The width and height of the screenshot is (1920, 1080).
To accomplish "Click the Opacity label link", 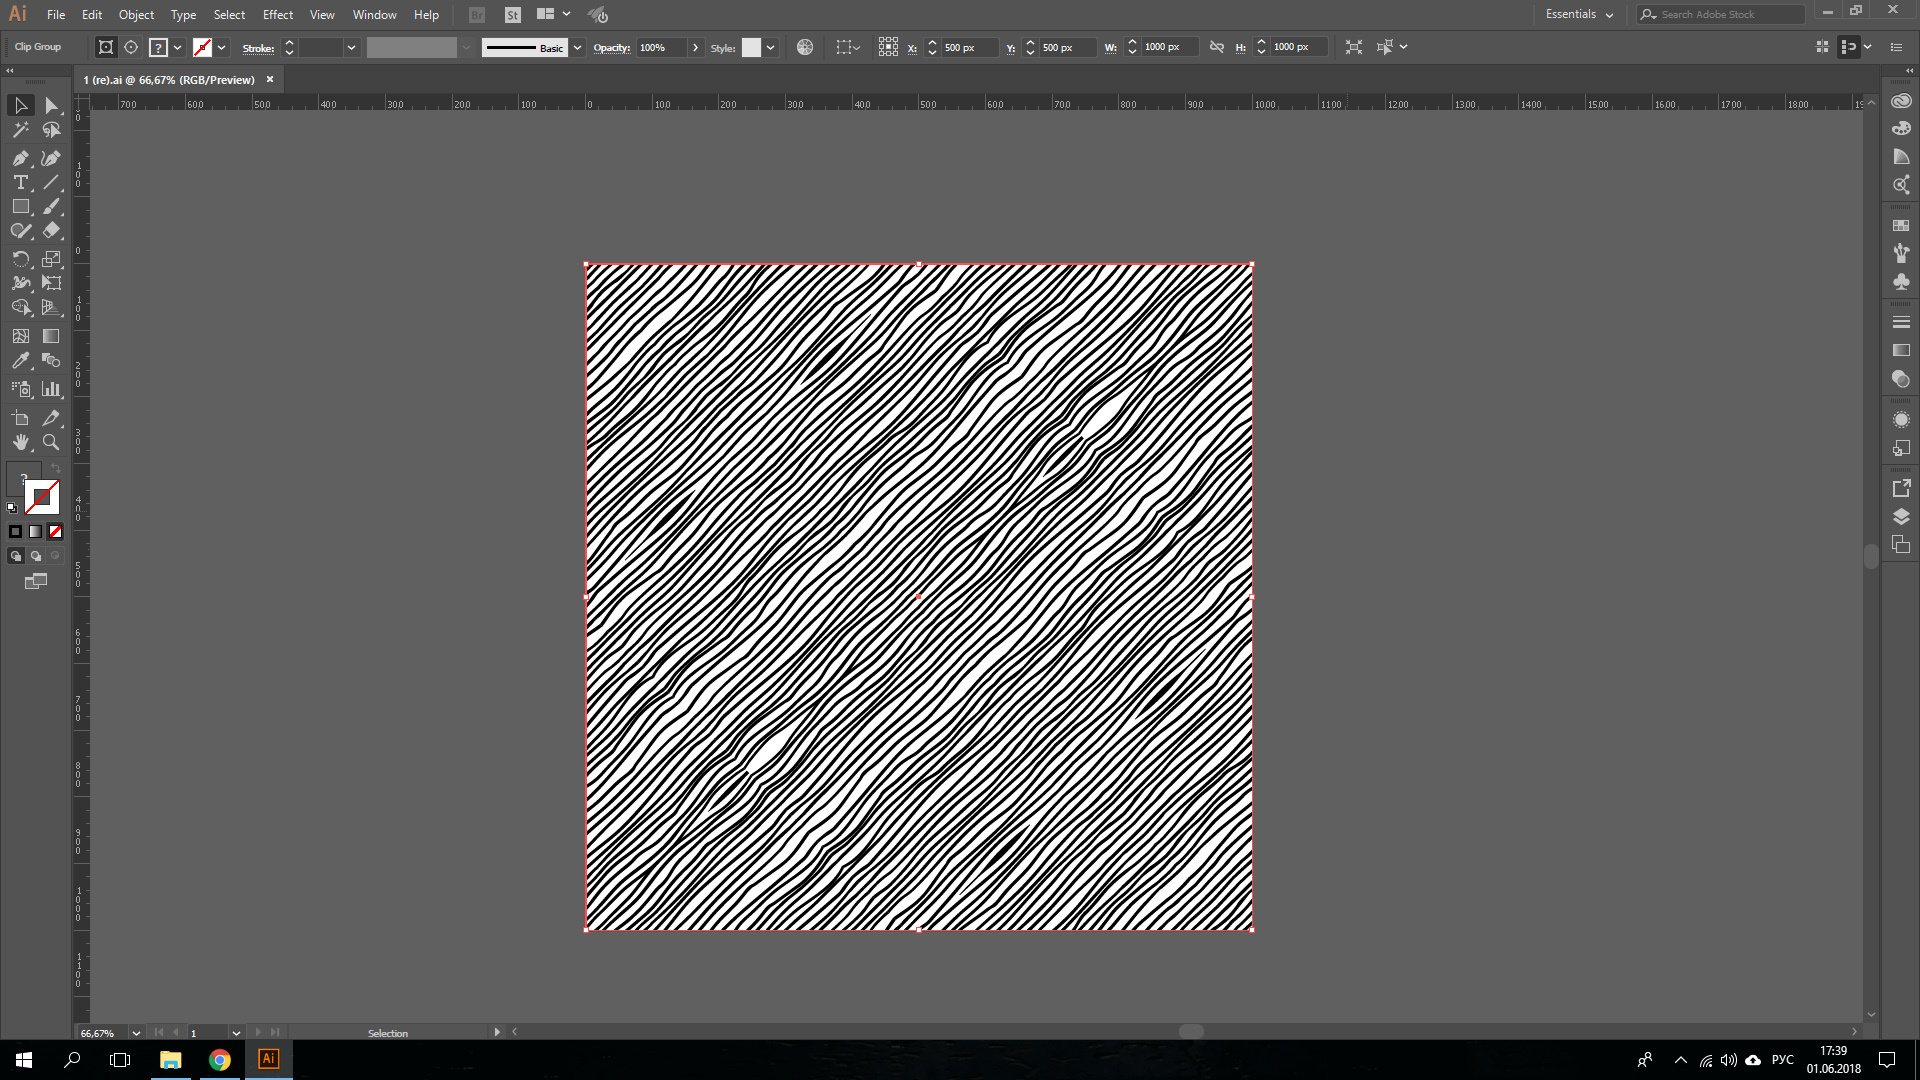I will [x=611, y=47].
